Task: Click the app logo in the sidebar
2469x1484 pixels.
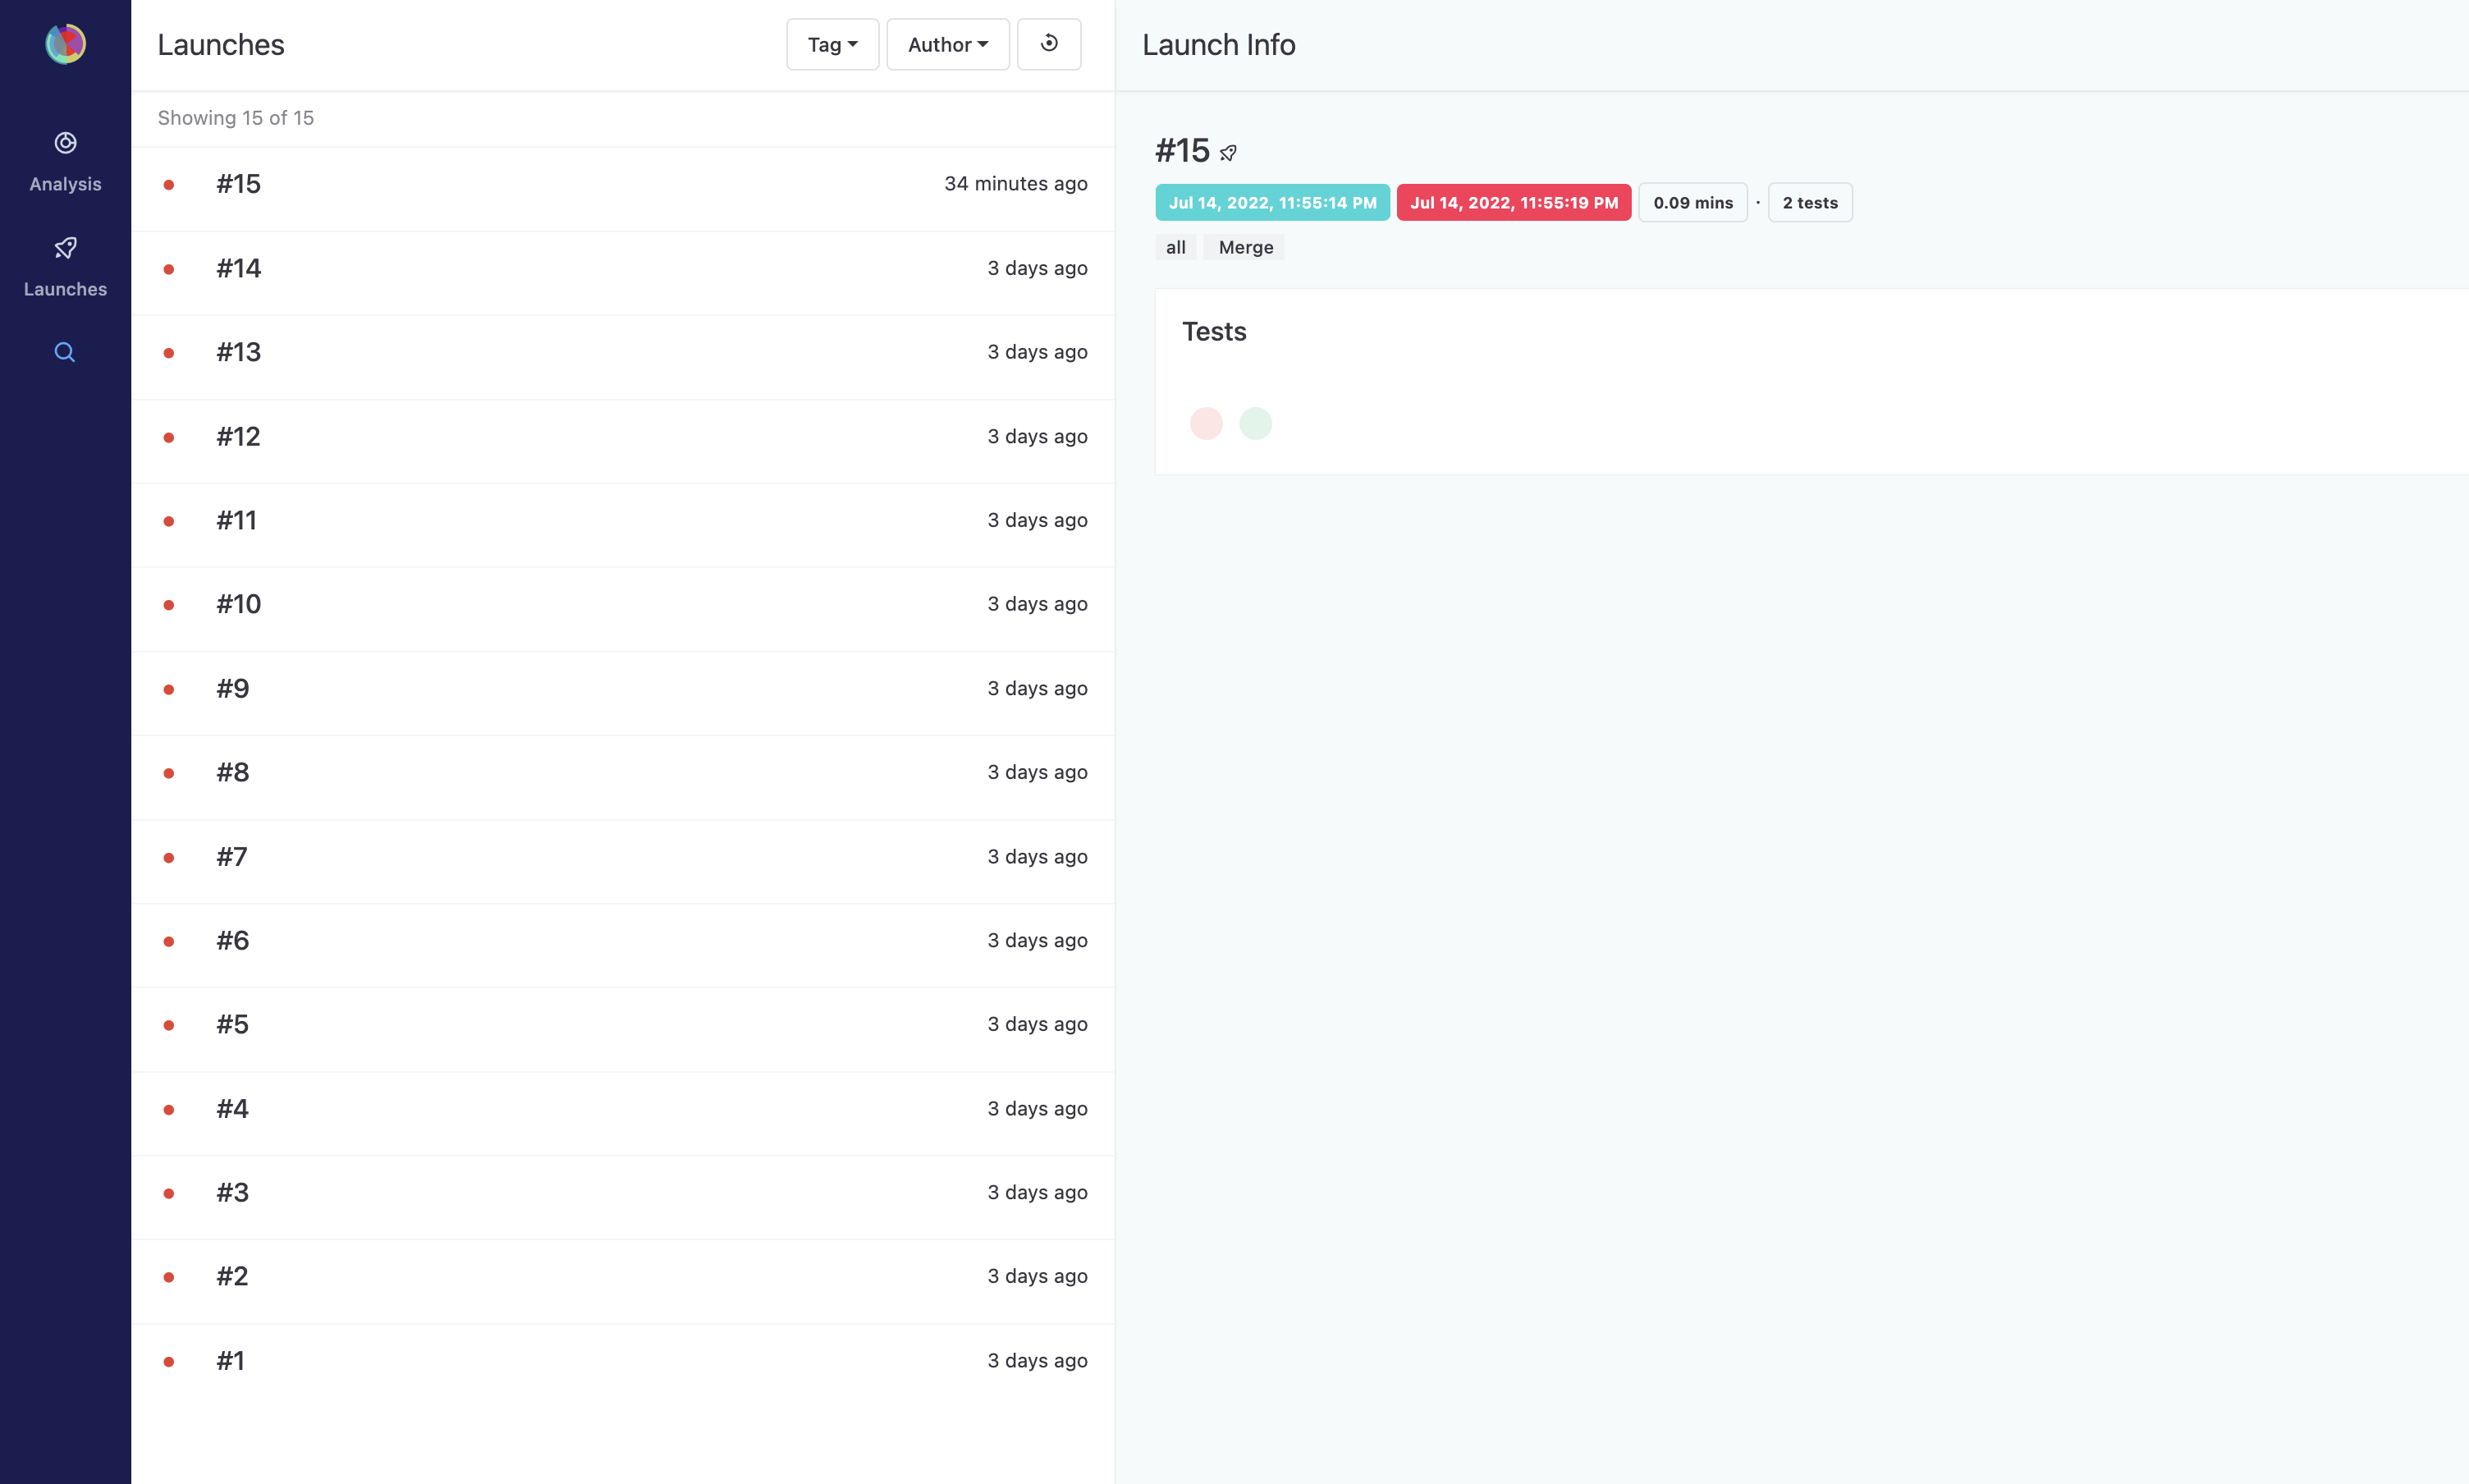Action: (x=65, y=44)
